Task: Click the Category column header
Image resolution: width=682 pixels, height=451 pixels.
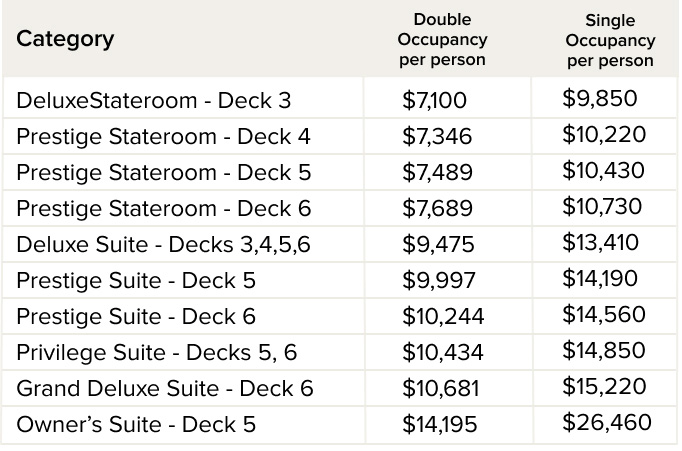Action: click(65, 40)
